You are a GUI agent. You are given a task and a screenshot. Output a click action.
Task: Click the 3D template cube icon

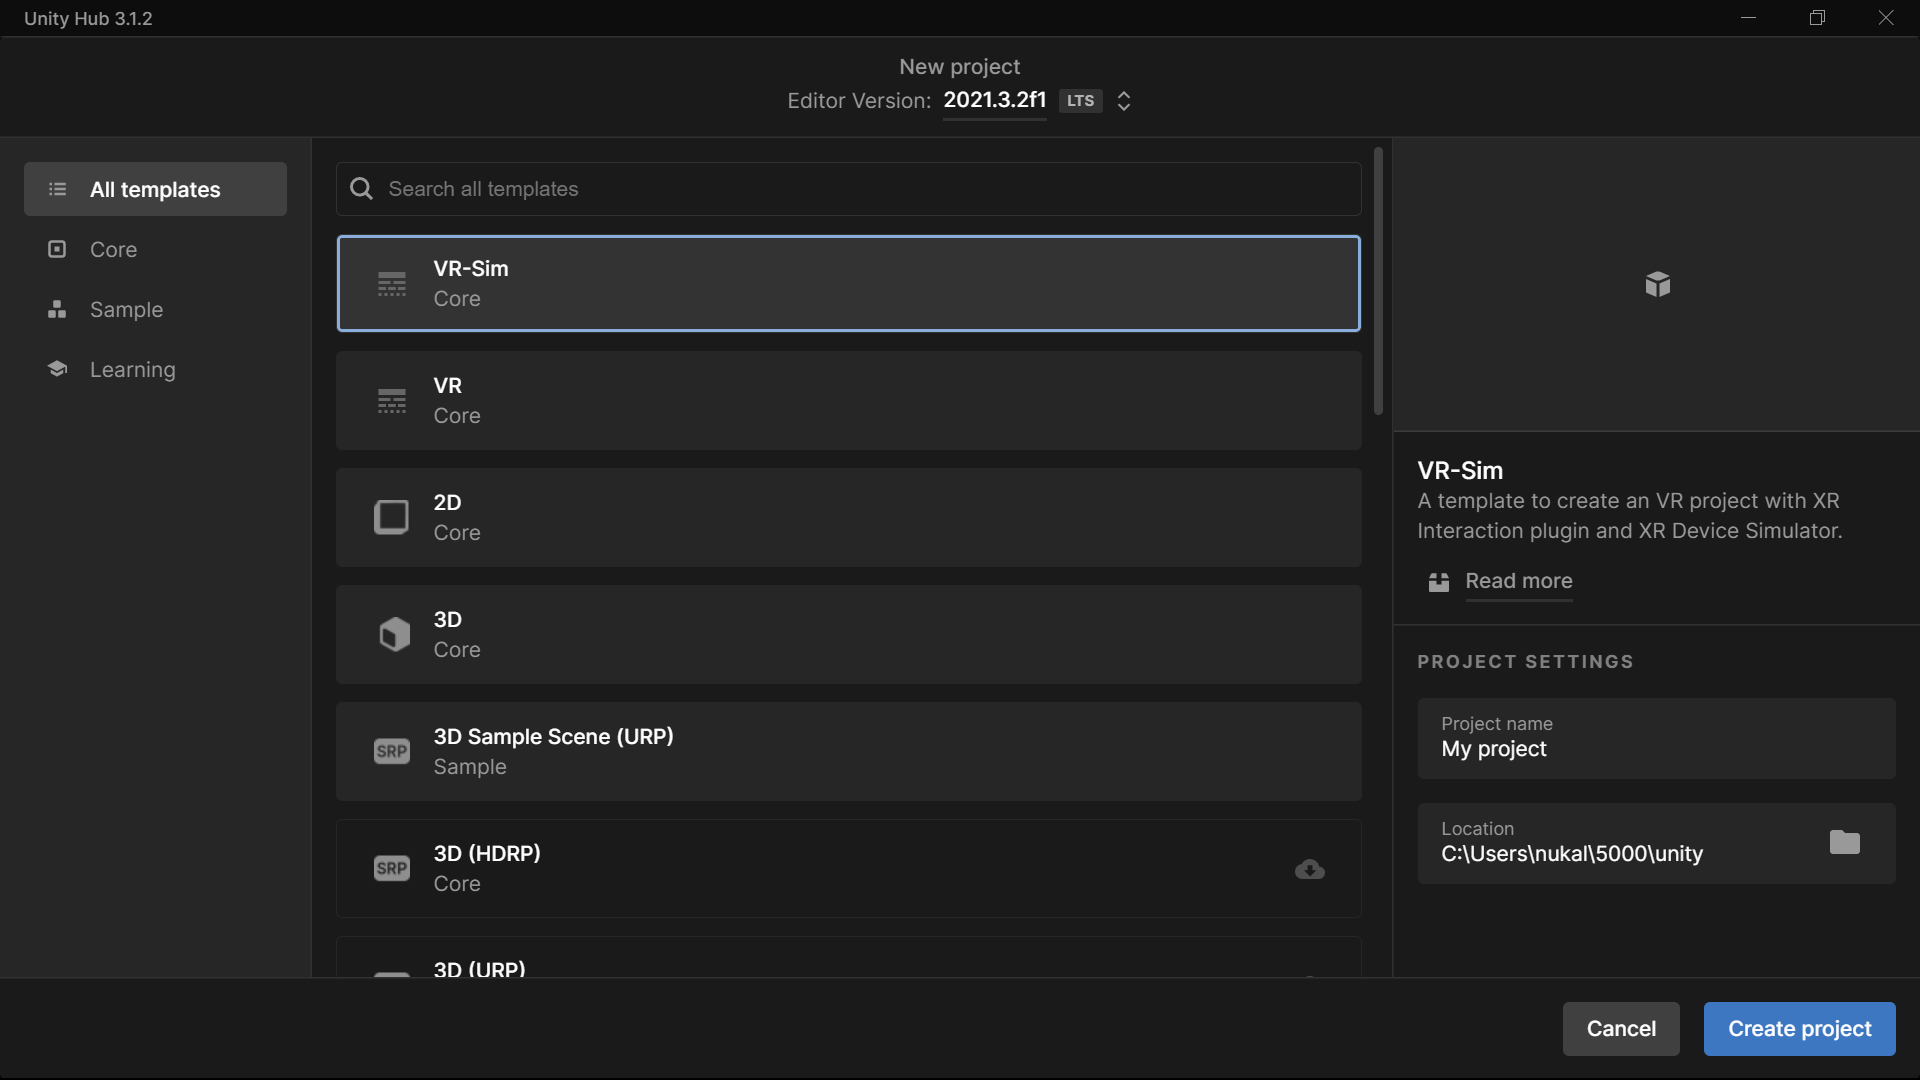394,634
